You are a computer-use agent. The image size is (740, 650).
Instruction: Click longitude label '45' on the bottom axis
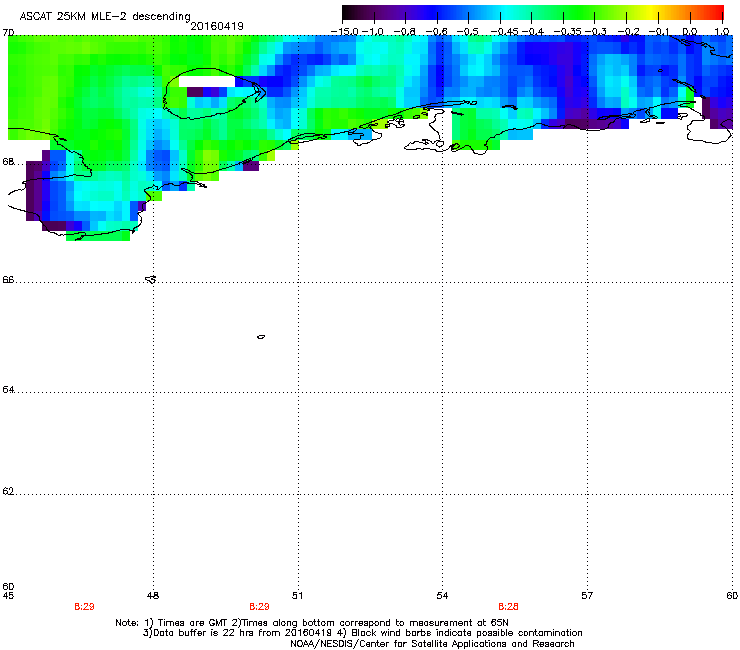coord(8,596)
